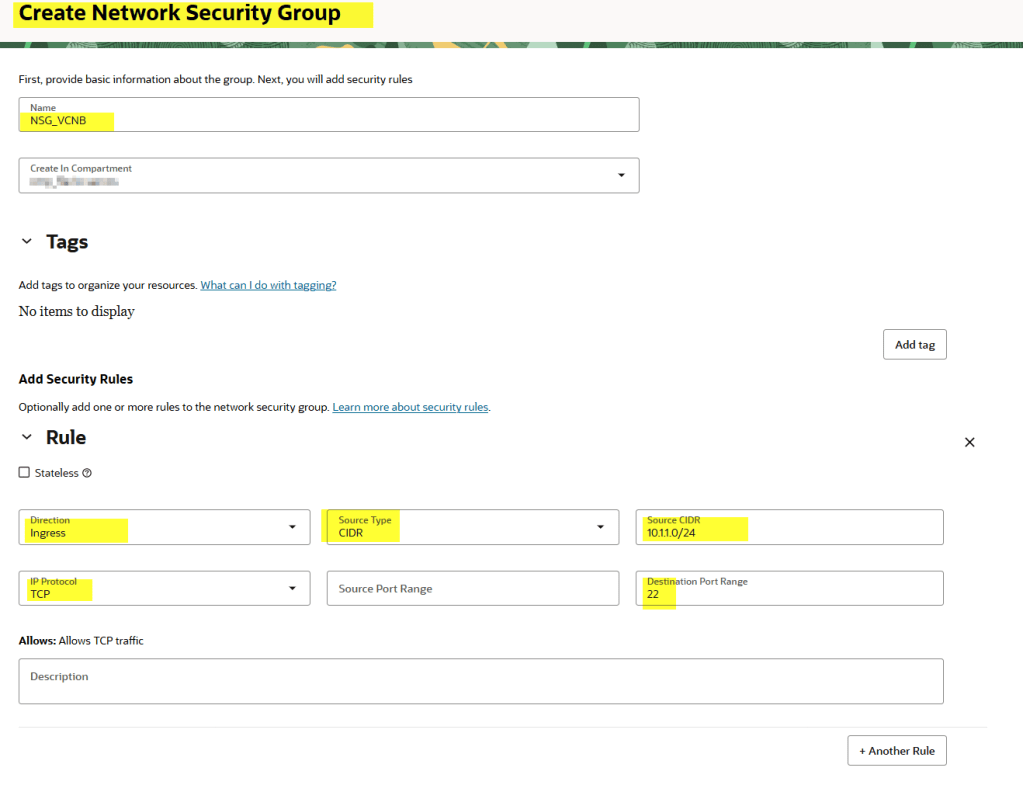This screenshot has height=792, width=1023.
Task: Open 'Learn more about security rules' link
Action: [410, 407]
